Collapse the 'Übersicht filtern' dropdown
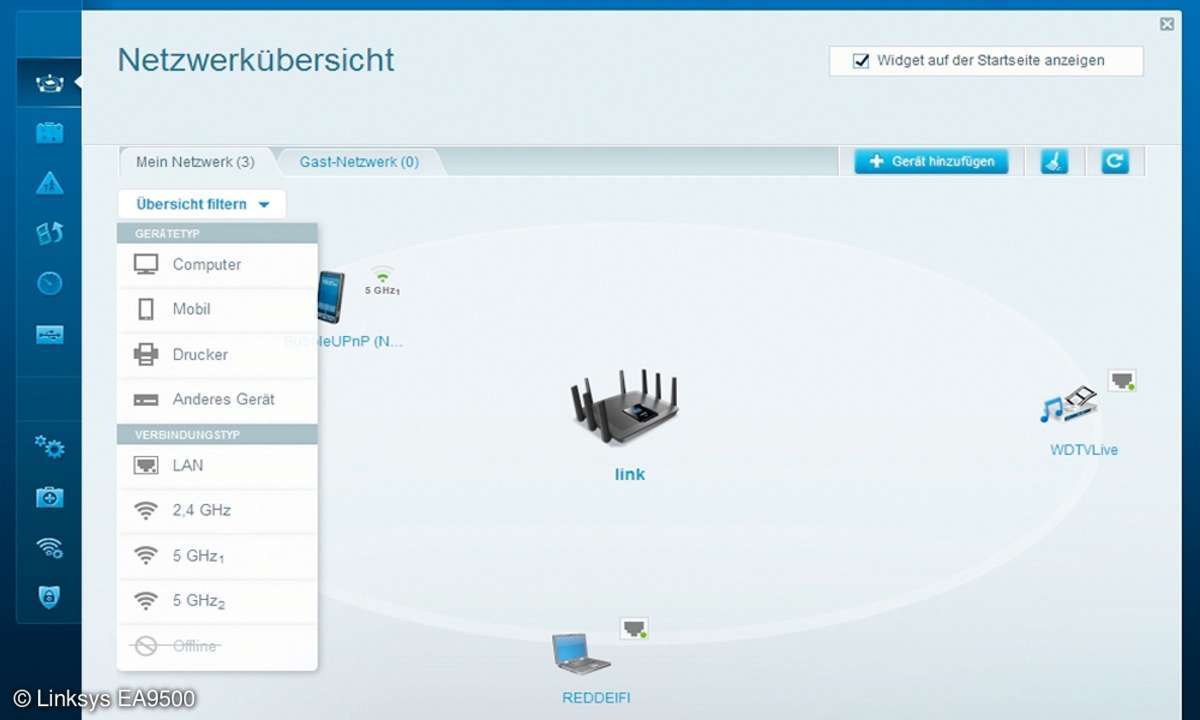The height and width of the screenshot is (720, 1200). 202,204
